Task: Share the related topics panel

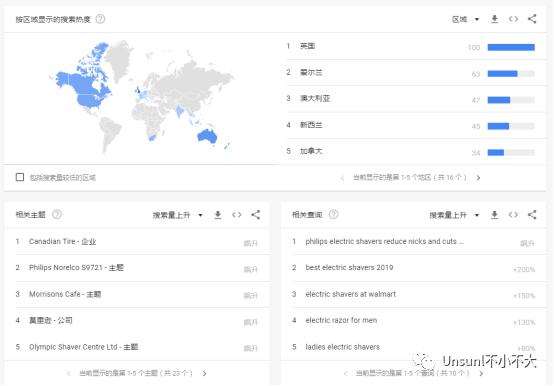Action: point(255,215)
